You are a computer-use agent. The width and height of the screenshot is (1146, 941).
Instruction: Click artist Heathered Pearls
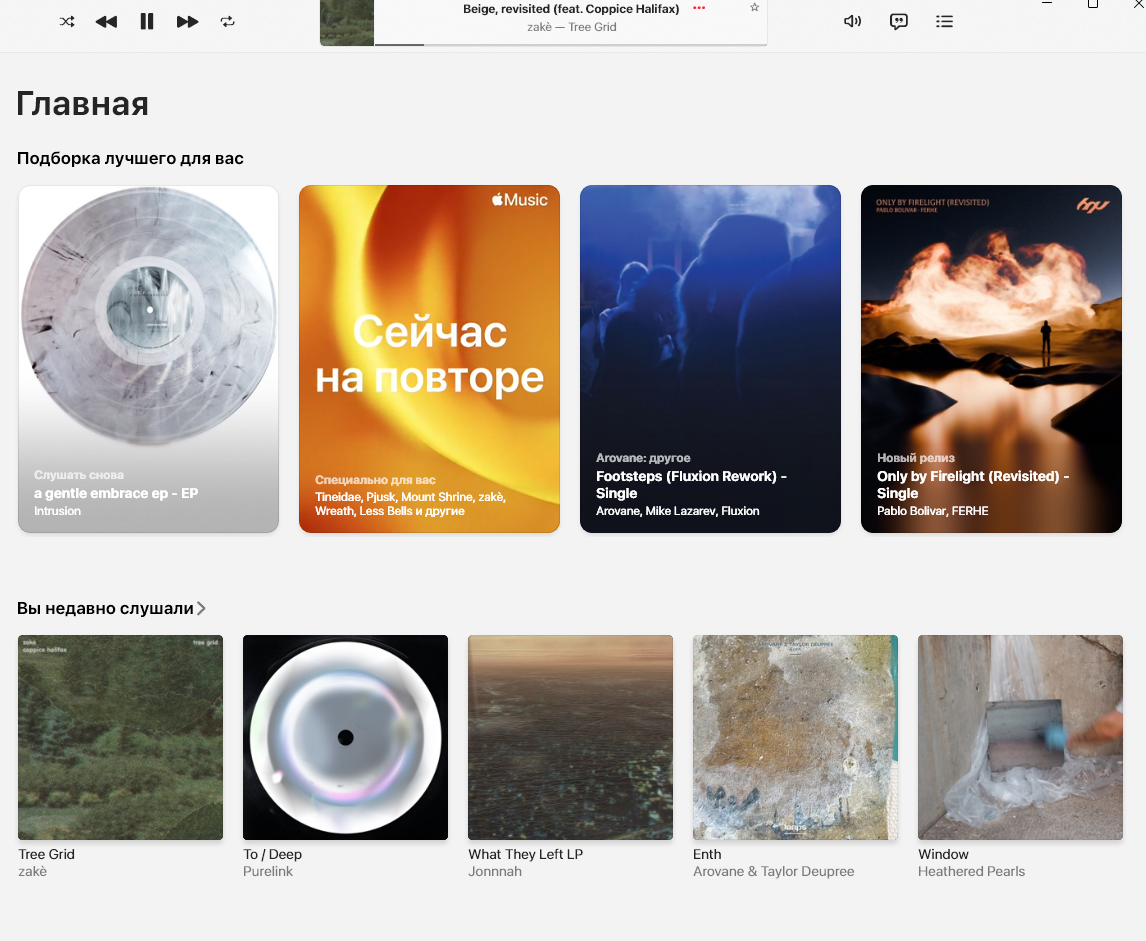[x=971, y=872]
